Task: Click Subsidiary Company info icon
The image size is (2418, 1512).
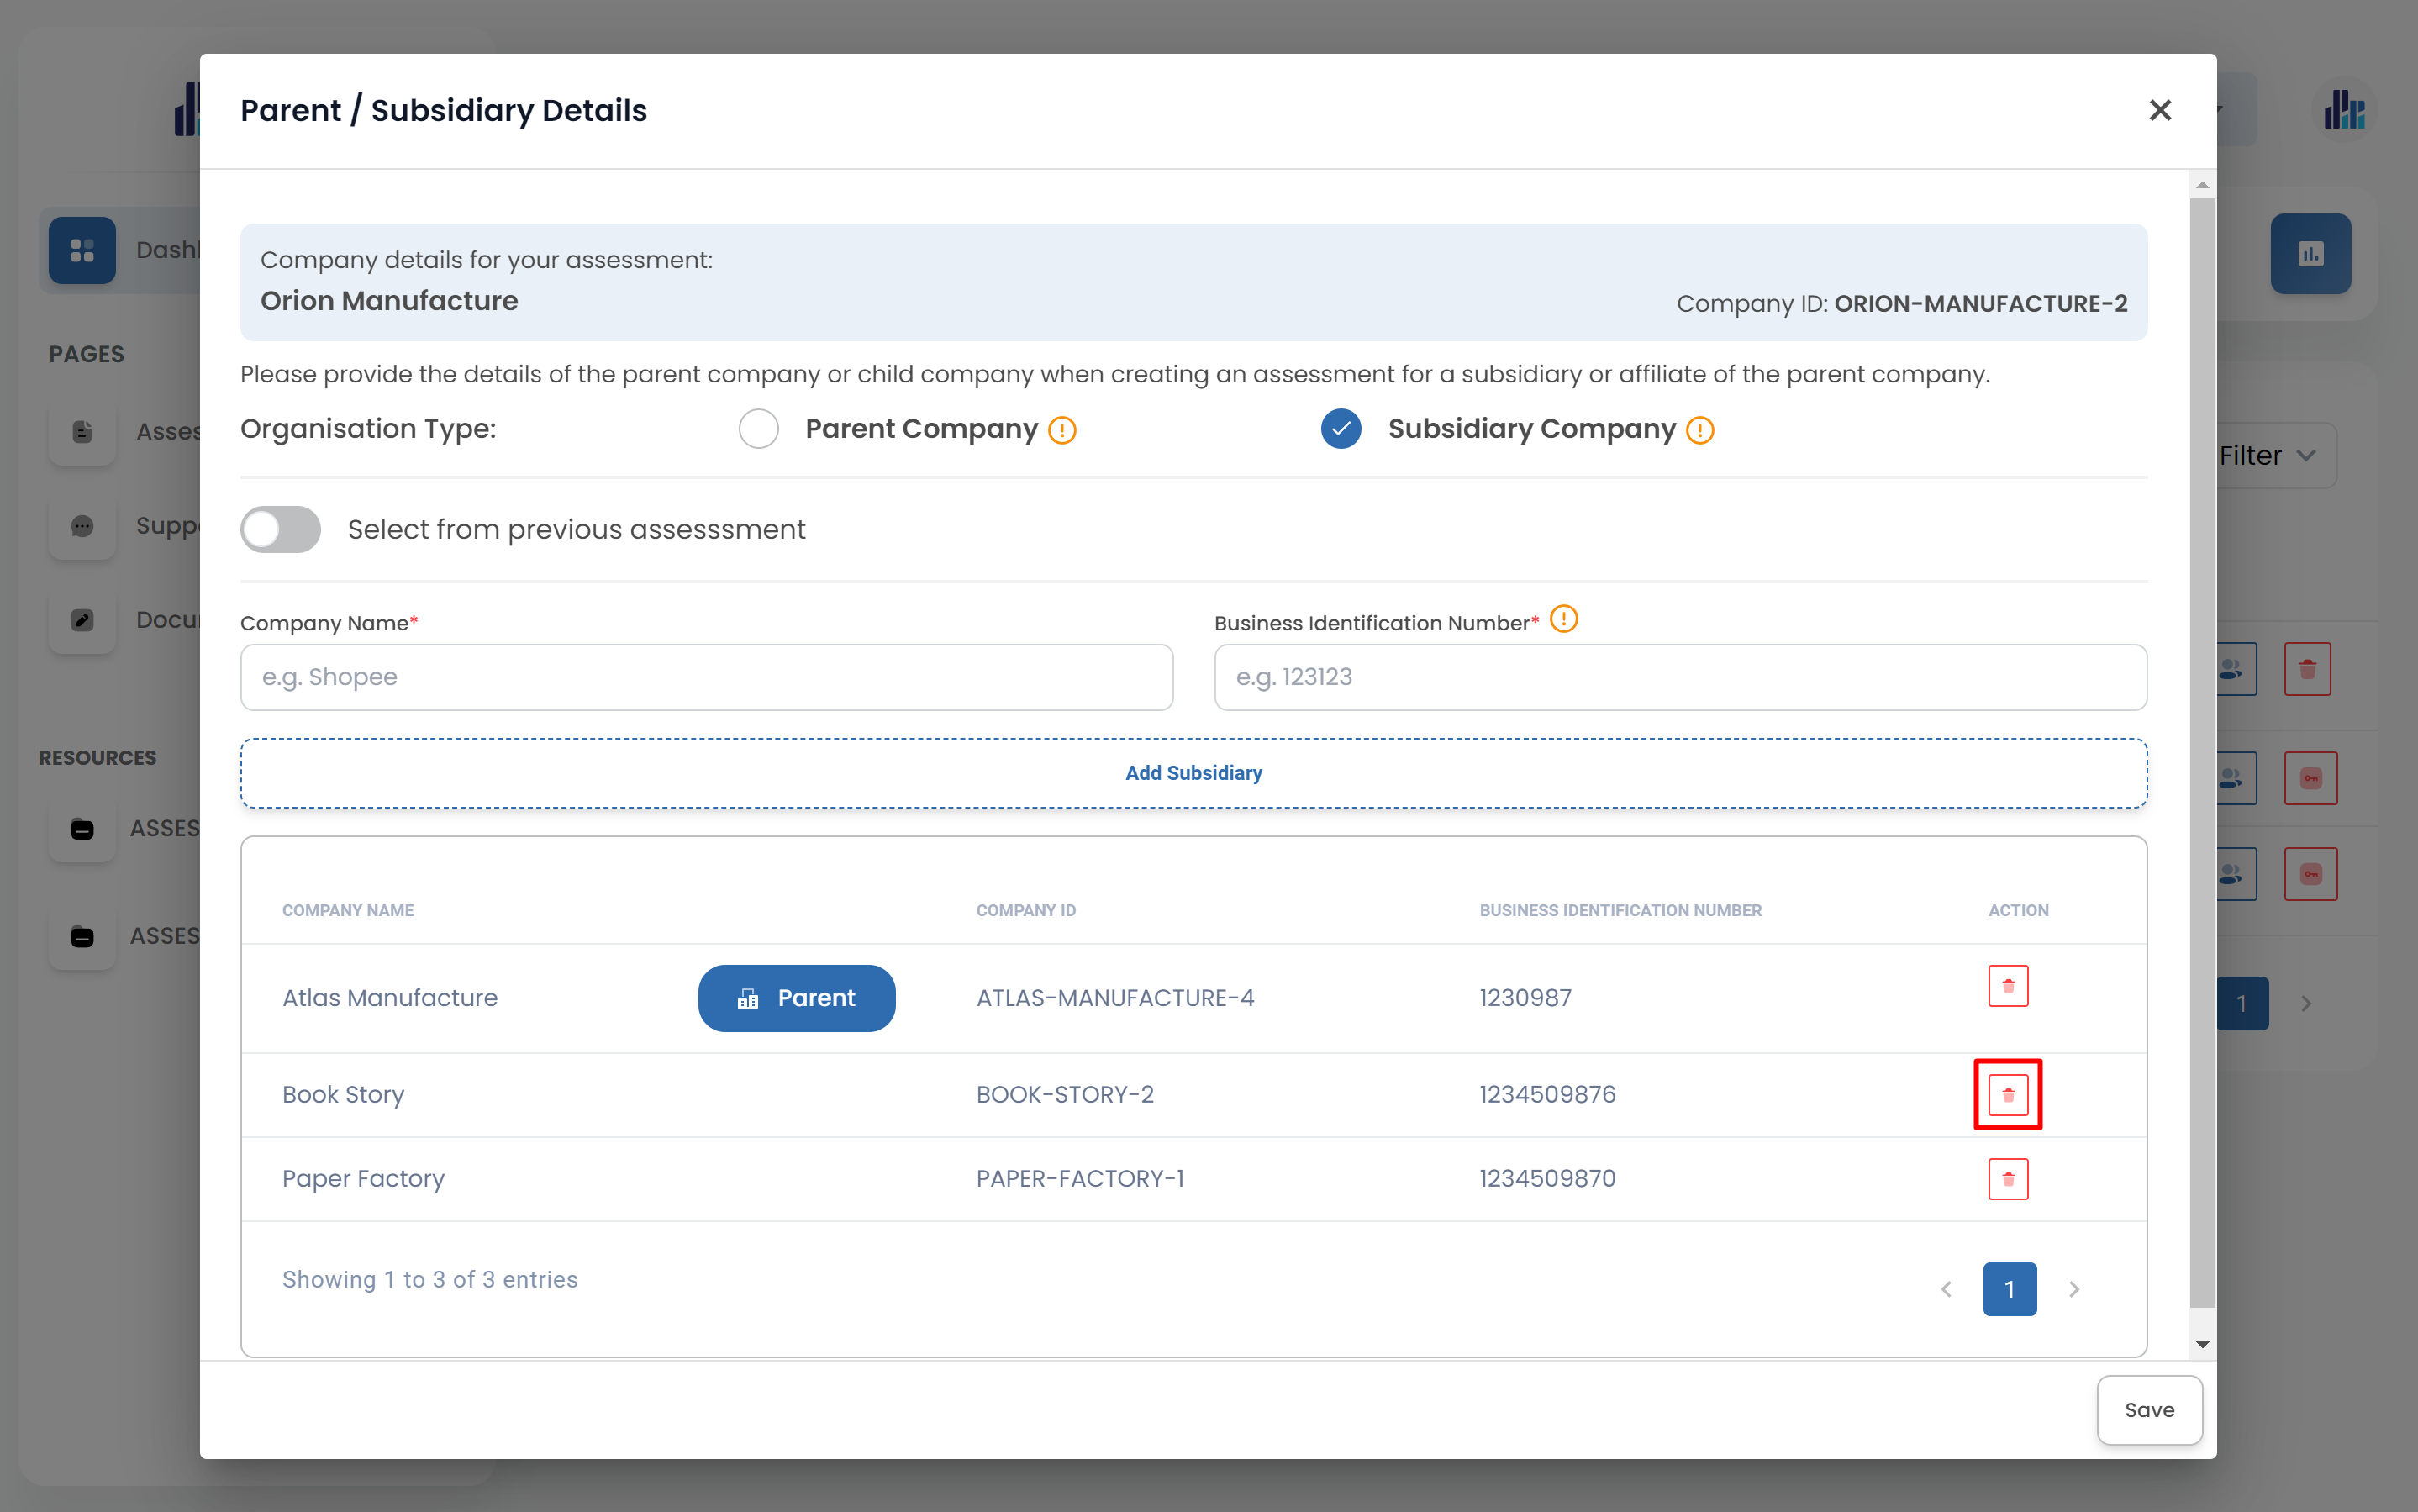Action: (1699, 430)
